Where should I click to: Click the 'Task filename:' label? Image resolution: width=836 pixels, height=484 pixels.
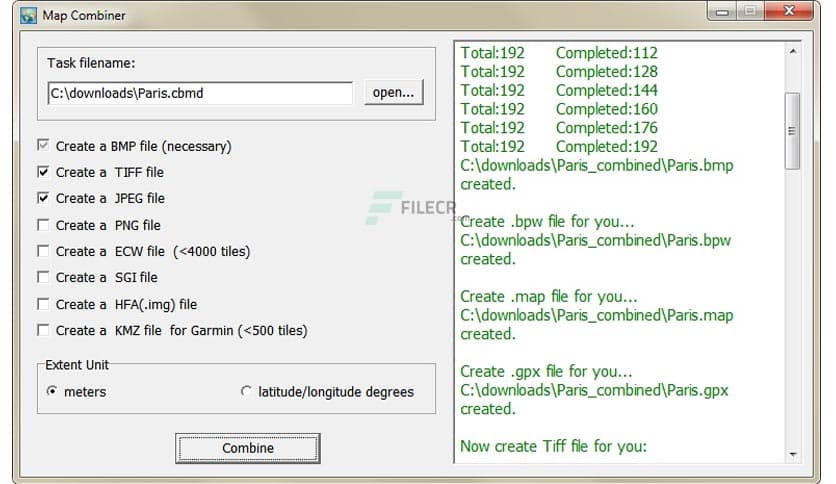click(x=91, y=63)
